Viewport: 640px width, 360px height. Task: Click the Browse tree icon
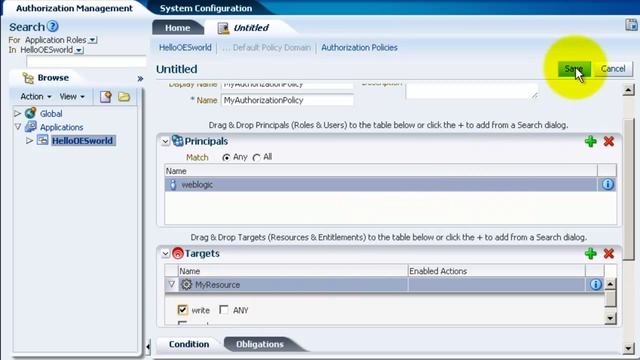(x=28, y=78)
